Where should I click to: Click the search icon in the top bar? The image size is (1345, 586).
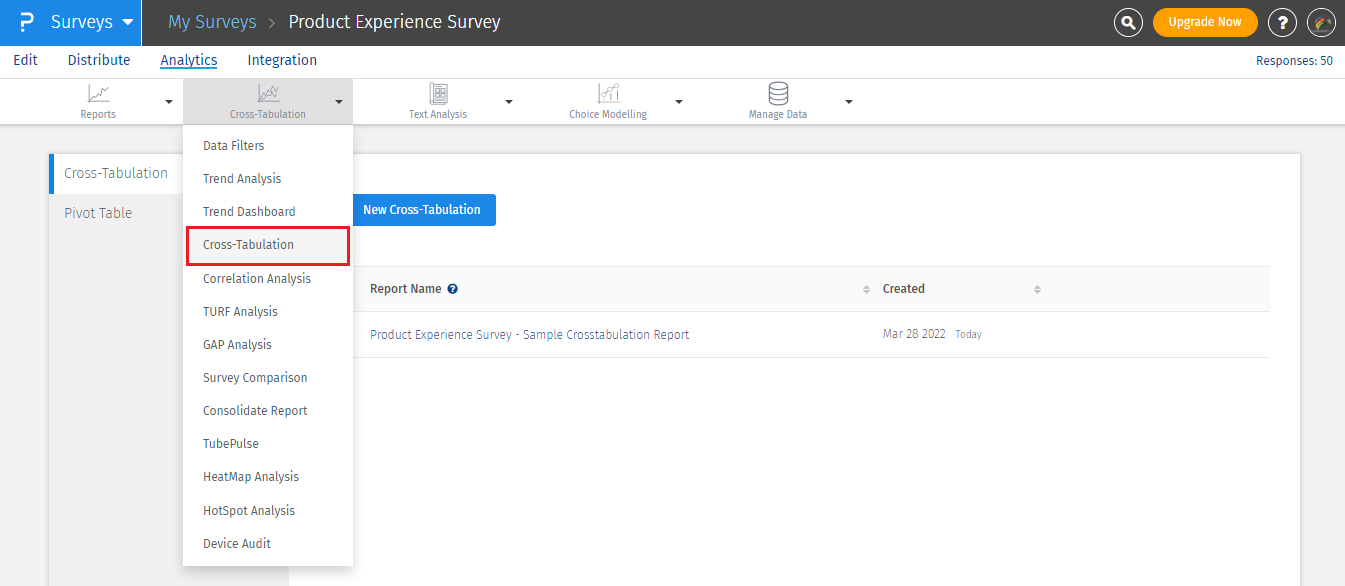point(1128,22)
